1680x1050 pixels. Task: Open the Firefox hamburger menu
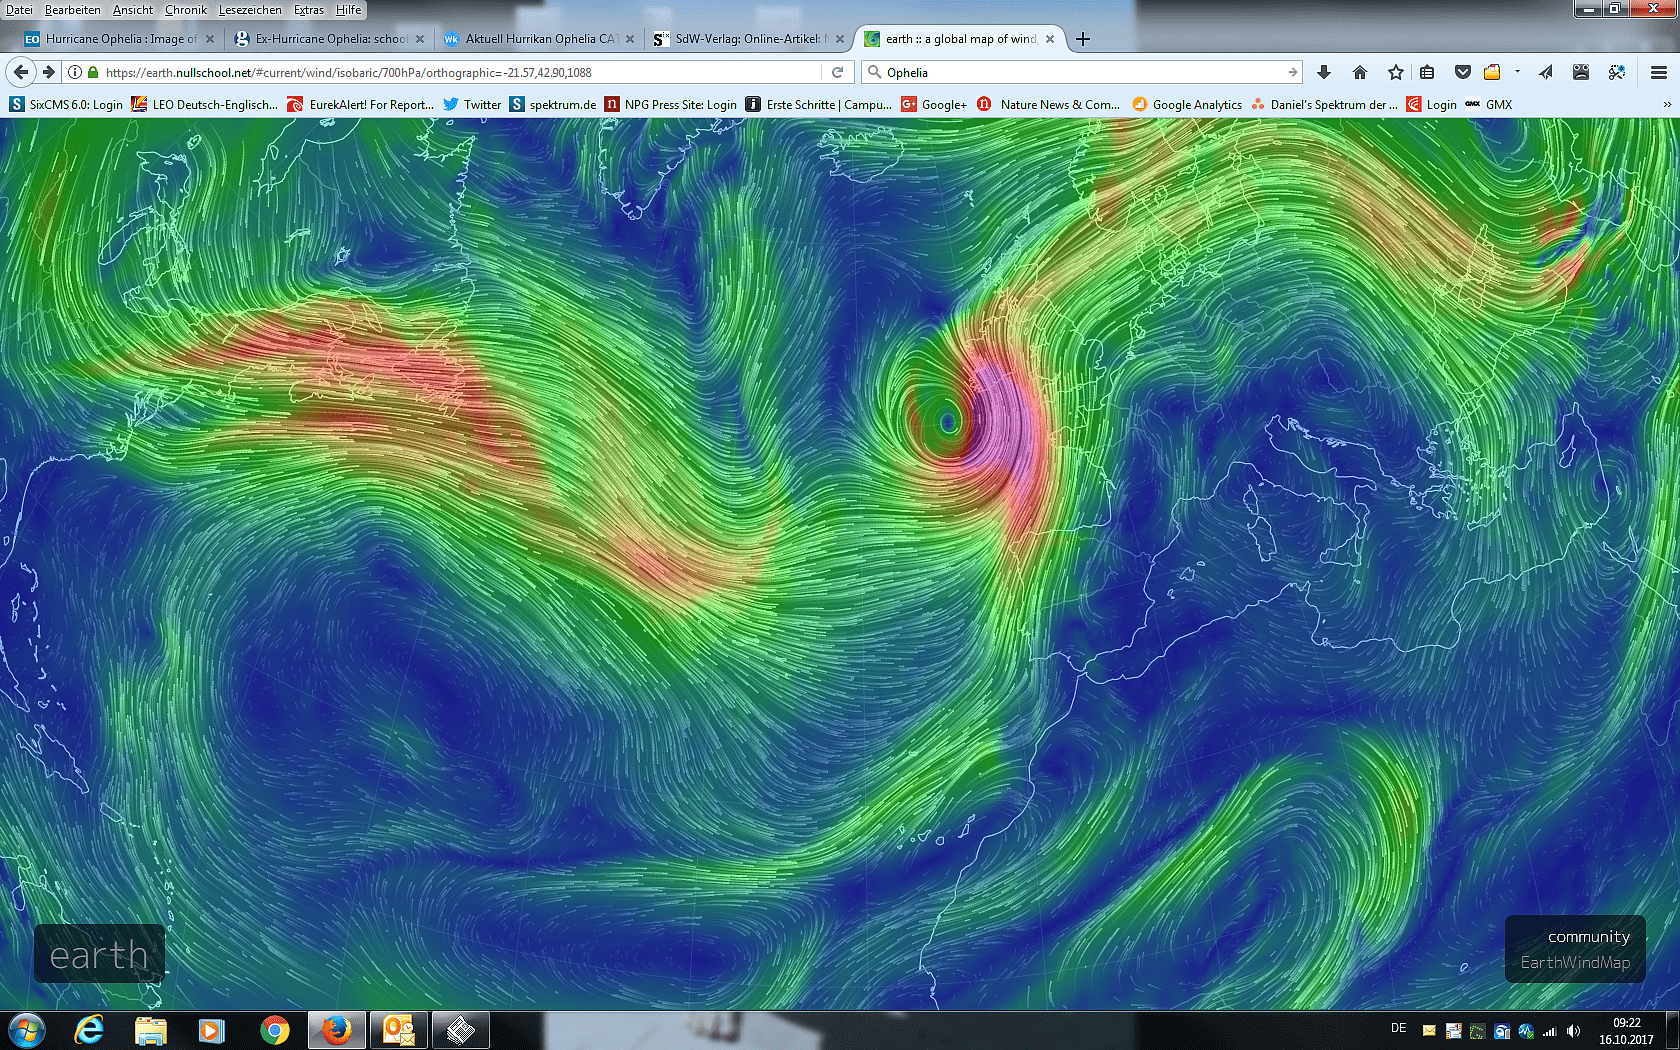(1658, 72)
